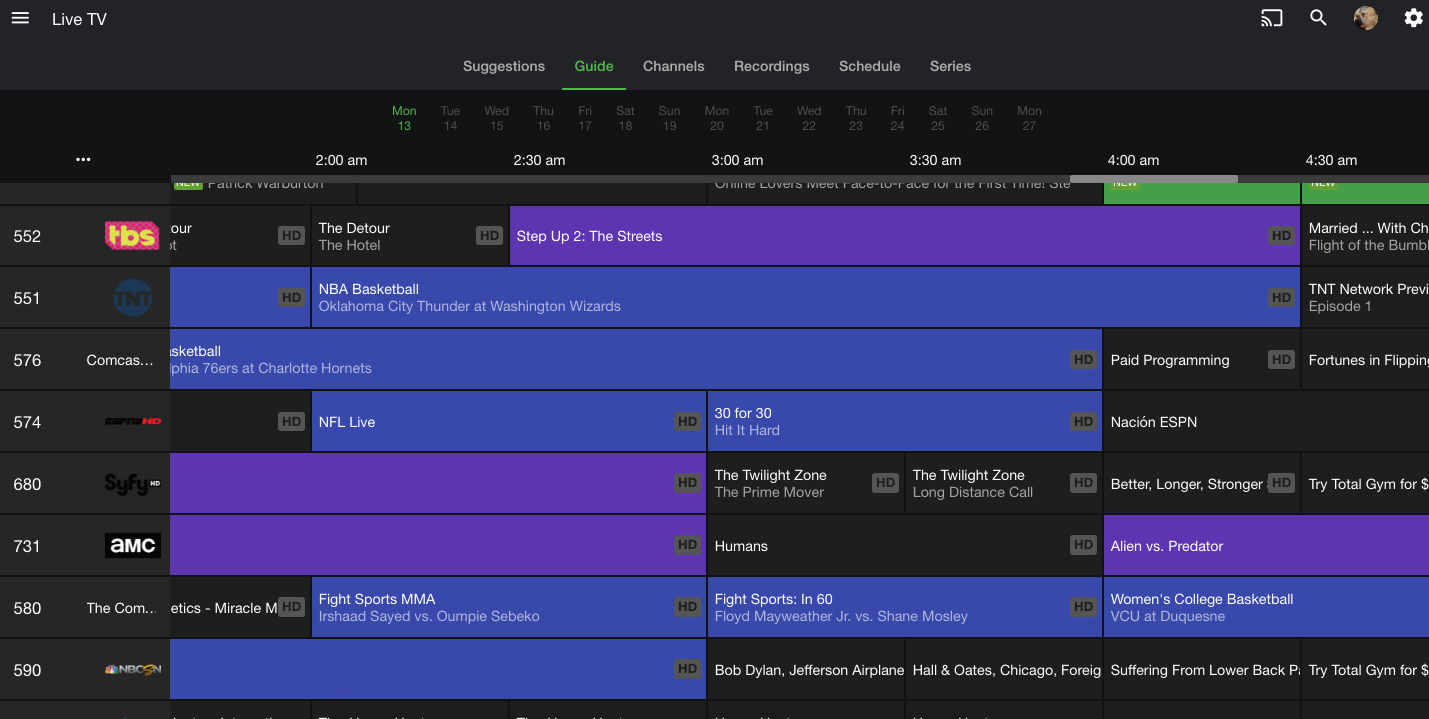Open Suffering From Lower Back Pain program
This screenshot has height=719, width=1429.
pos(1201,670)
